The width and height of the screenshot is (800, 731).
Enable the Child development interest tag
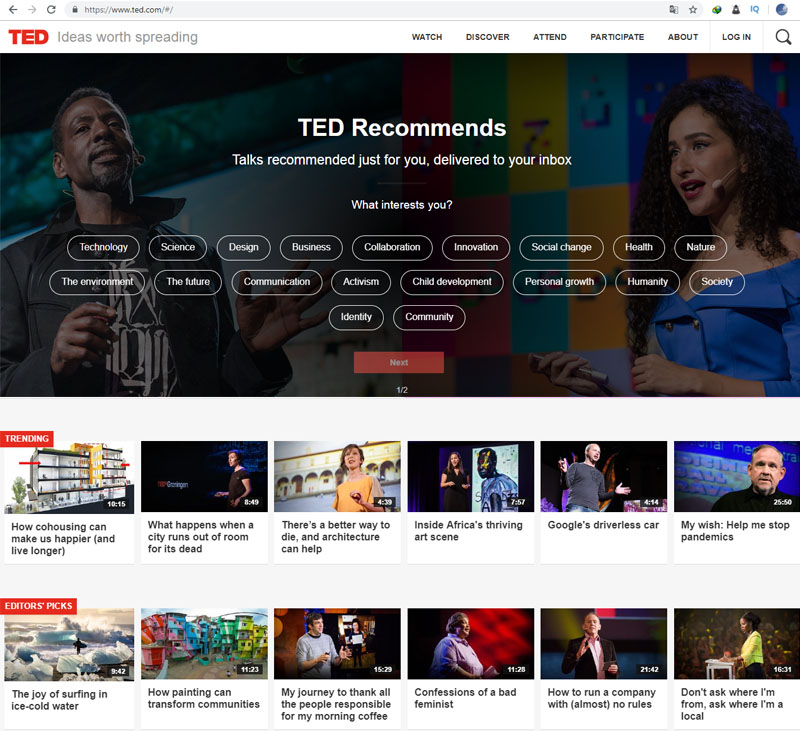452,282
